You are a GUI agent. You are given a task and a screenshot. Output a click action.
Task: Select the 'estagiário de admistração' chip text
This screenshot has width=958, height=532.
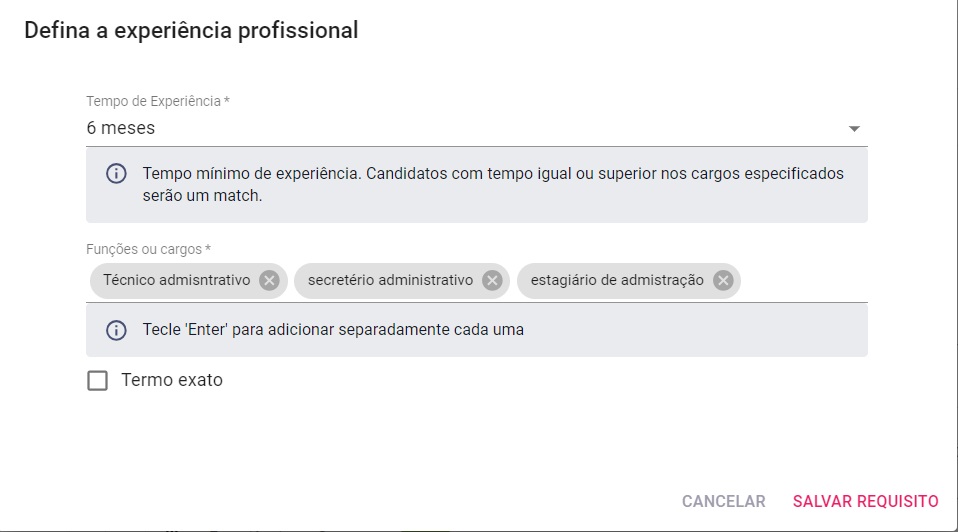[x=617, y=280]
